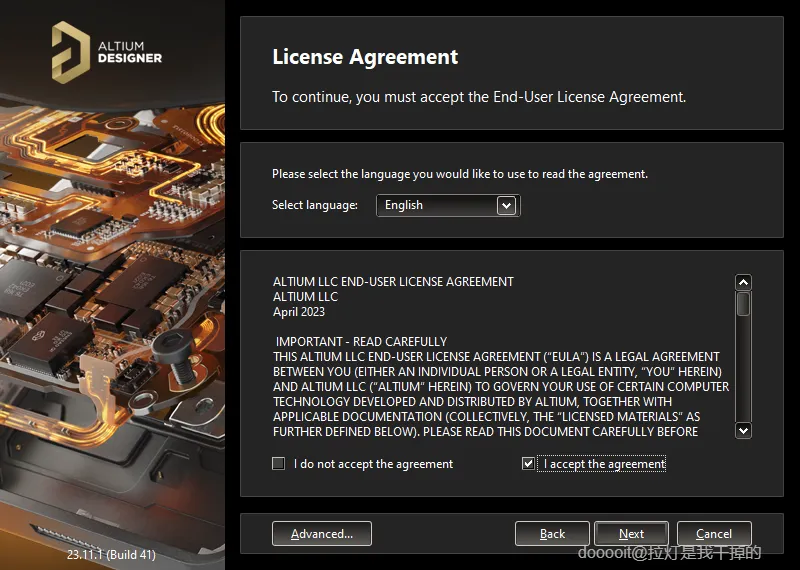Click the 'License Agreement' heading
Screen dimensions: 800x570
coord(365,57)
